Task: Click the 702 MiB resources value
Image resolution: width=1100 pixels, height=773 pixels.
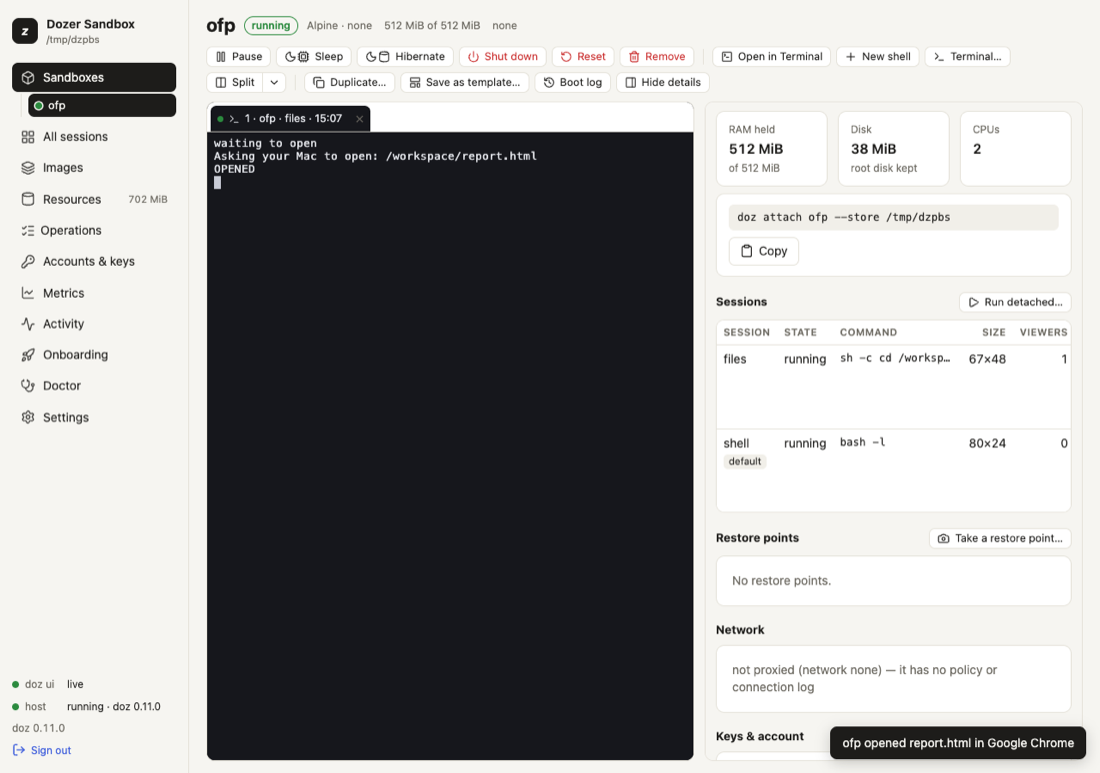Action: point(148,199)
